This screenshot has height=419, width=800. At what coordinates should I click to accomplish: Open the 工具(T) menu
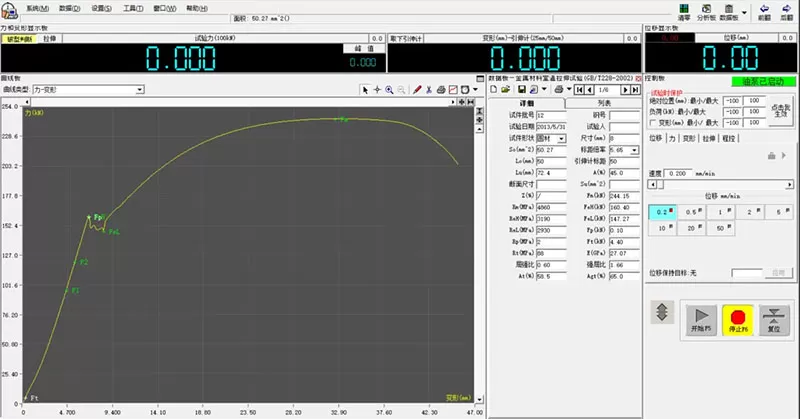tap(133, 8)
